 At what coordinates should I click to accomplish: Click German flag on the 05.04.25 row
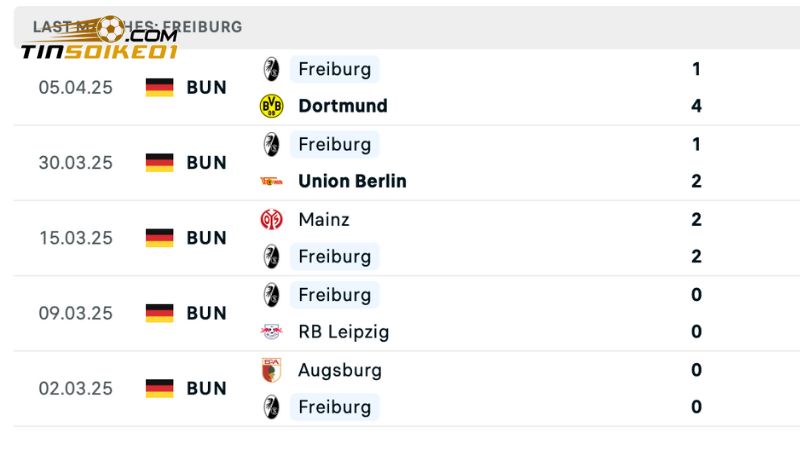pyautogui.click(x=159, y=87)
